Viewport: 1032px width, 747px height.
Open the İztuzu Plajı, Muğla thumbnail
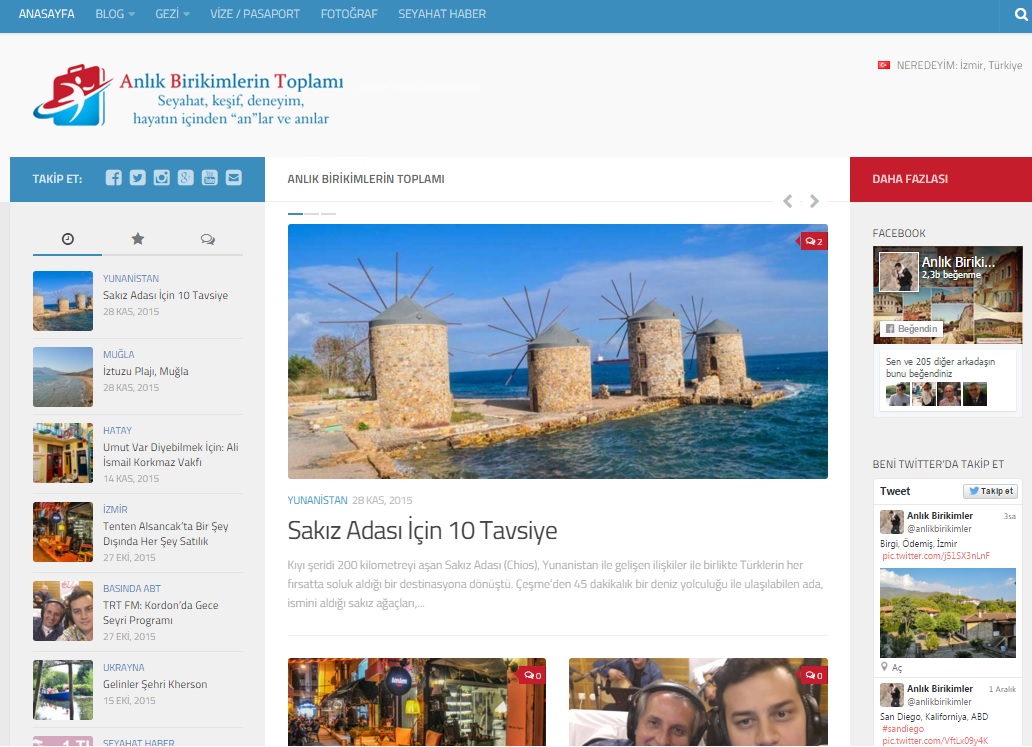pyautogui.click(x=62, y=377)
